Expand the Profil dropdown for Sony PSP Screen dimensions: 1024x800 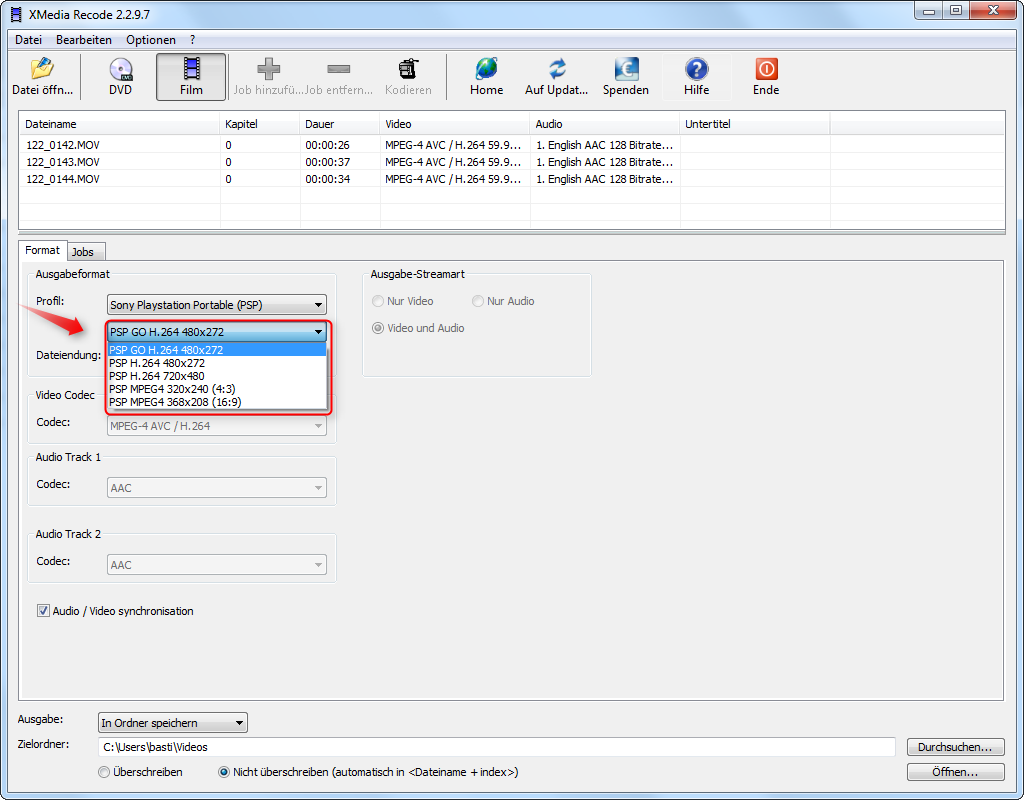click(x=217, y=305)
